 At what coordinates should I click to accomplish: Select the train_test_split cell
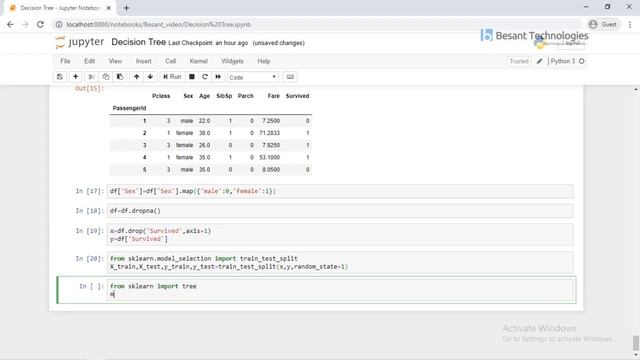coord(340,262)
